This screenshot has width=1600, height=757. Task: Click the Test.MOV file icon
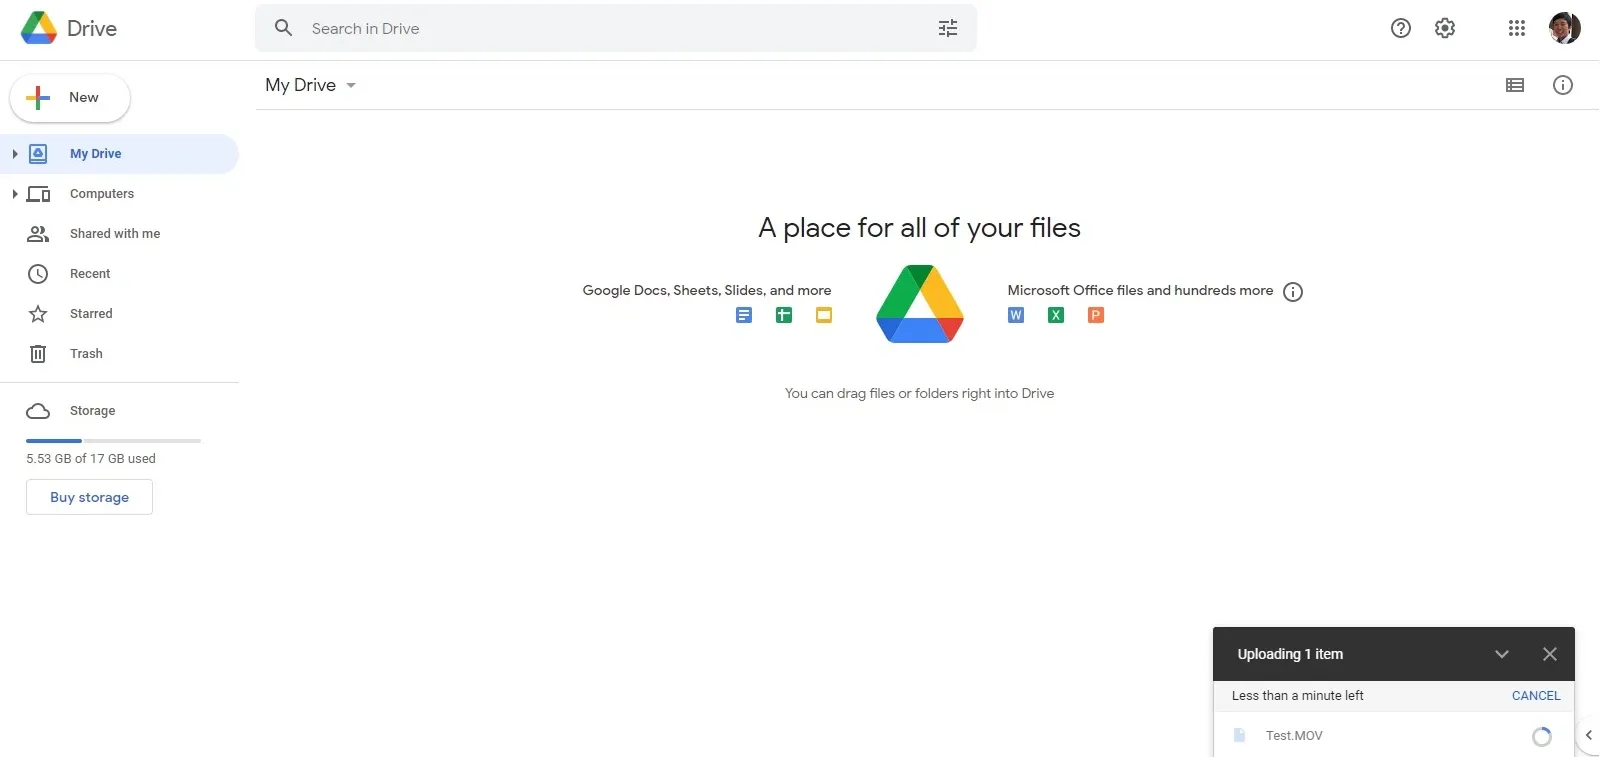tap(1240, 735)
